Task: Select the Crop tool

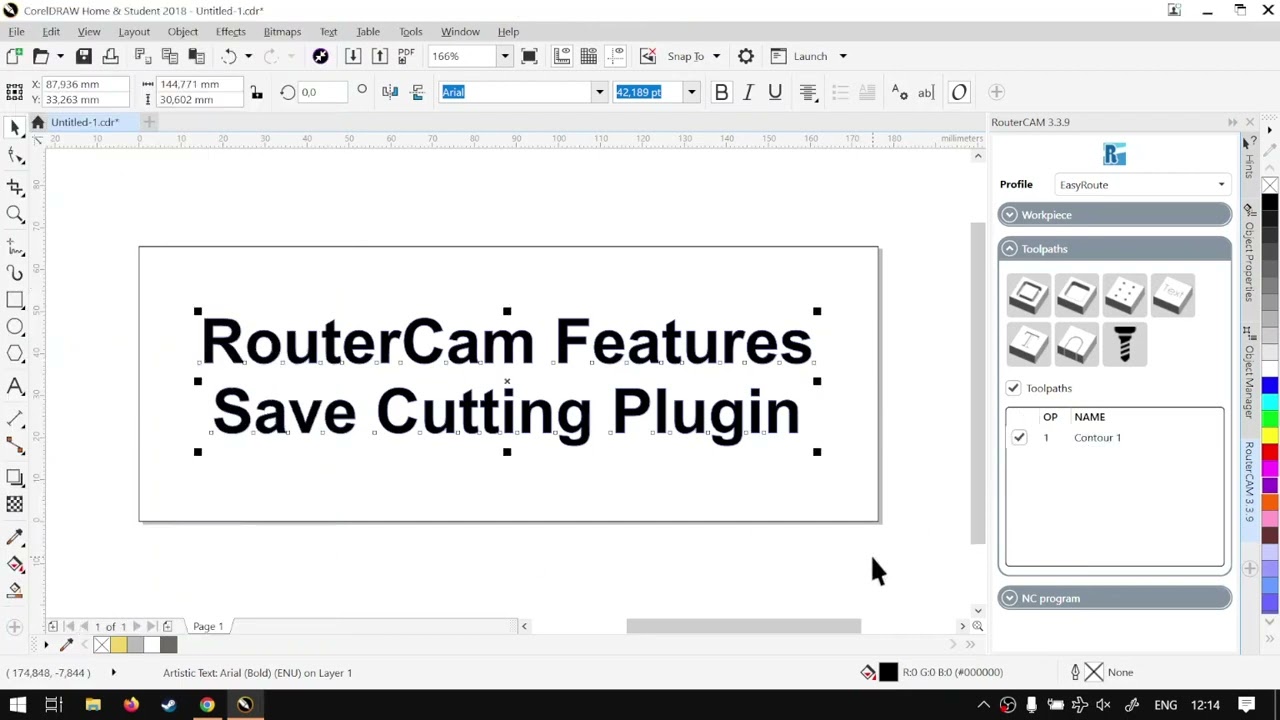Action: (15, 187)
